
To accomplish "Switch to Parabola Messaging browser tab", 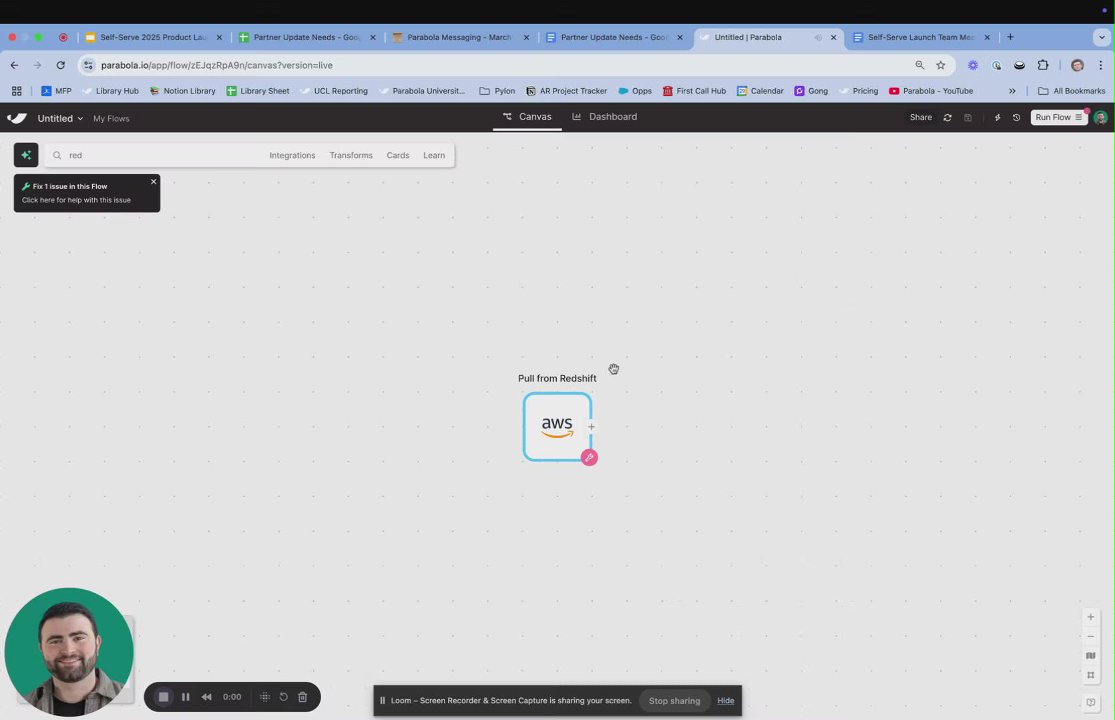I will click(x=459, y=37).
